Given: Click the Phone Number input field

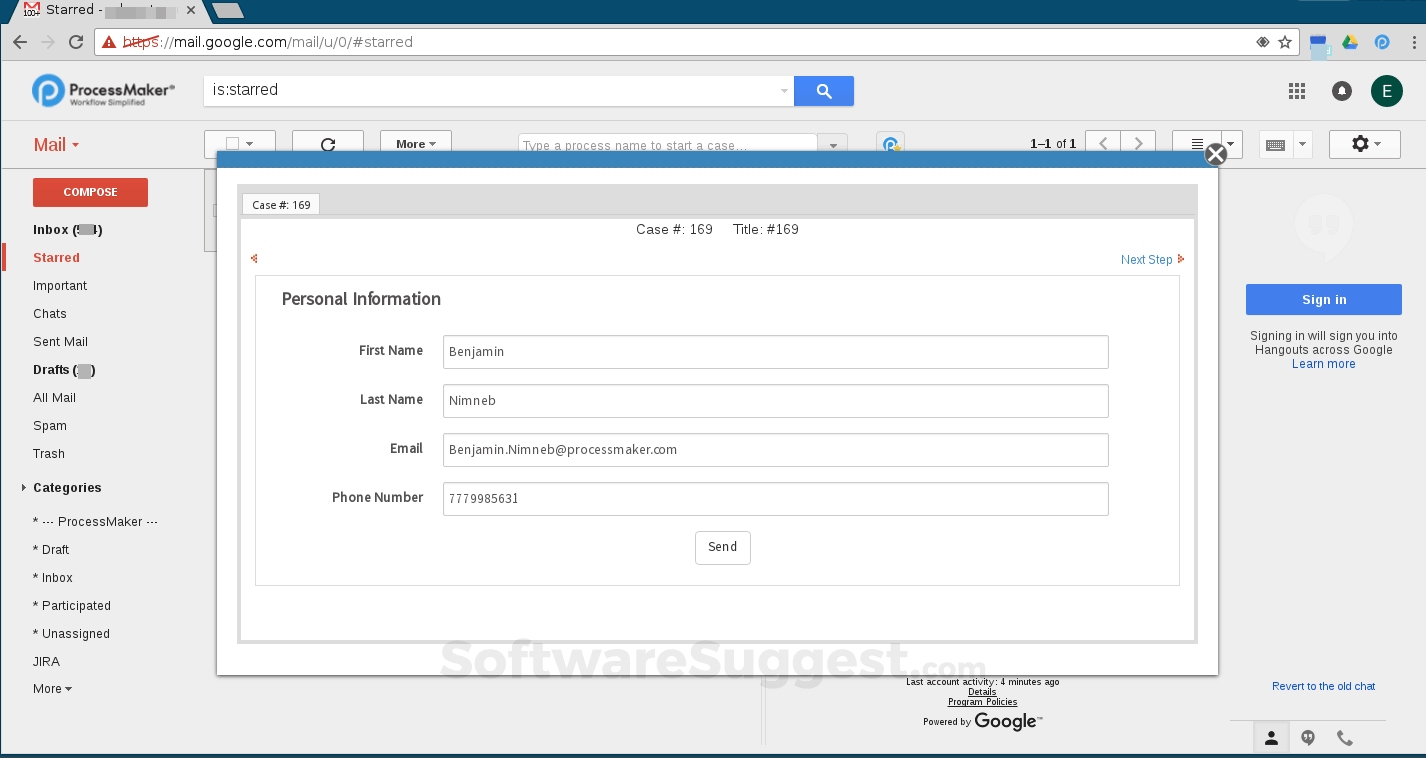Looking at the screenshot, I should coord(775,498).
